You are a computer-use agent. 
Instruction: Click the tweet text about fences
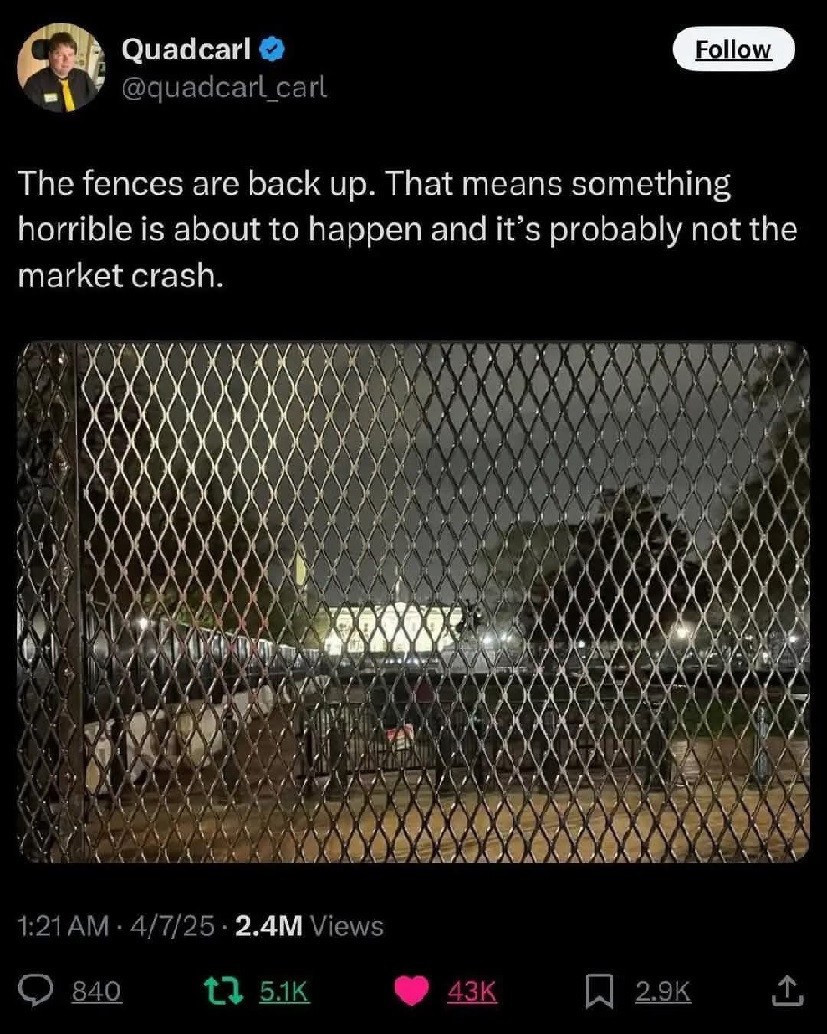408,230
